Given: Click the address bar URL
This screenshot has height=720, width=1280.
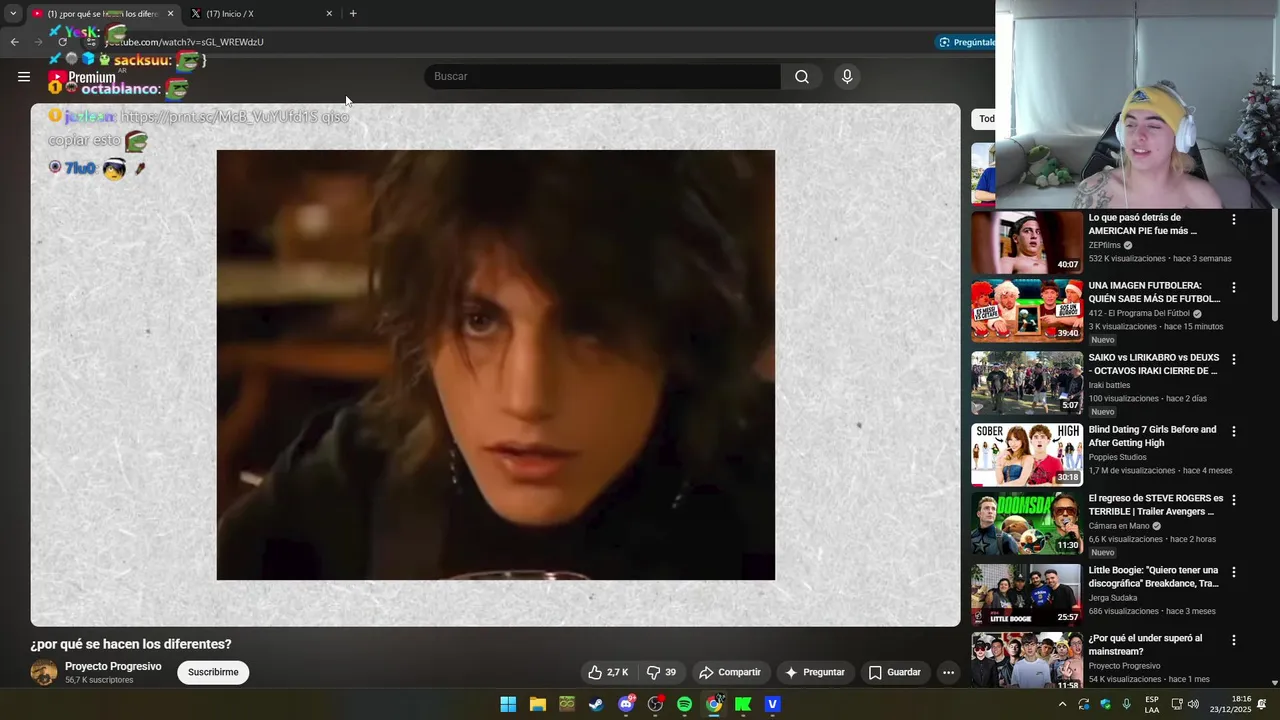Looking at the screenshot, I should (184, 42).
